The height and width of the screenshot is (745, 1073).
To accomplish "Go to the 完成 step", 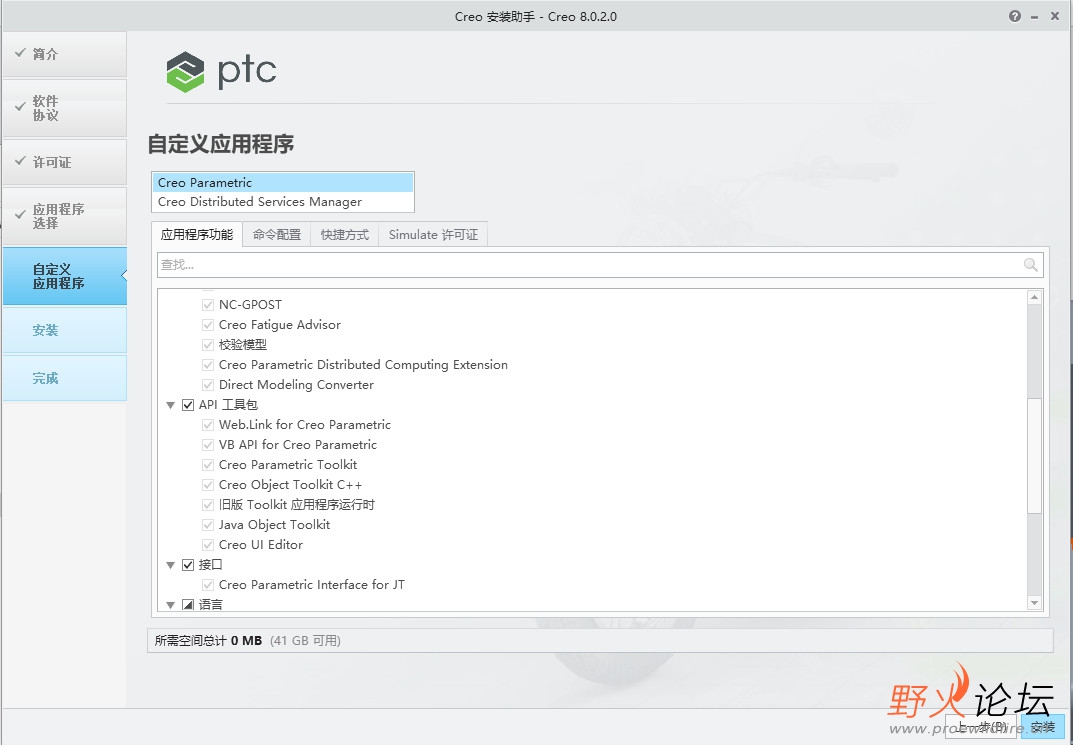I will coord(64,378).
